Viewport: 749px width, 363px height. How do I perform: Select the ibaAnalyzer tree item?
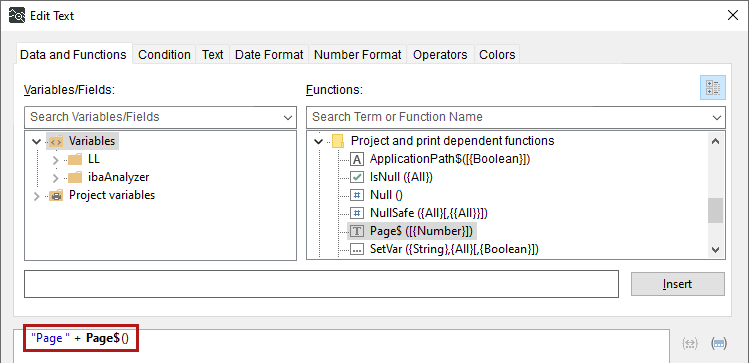coord(118,178)
